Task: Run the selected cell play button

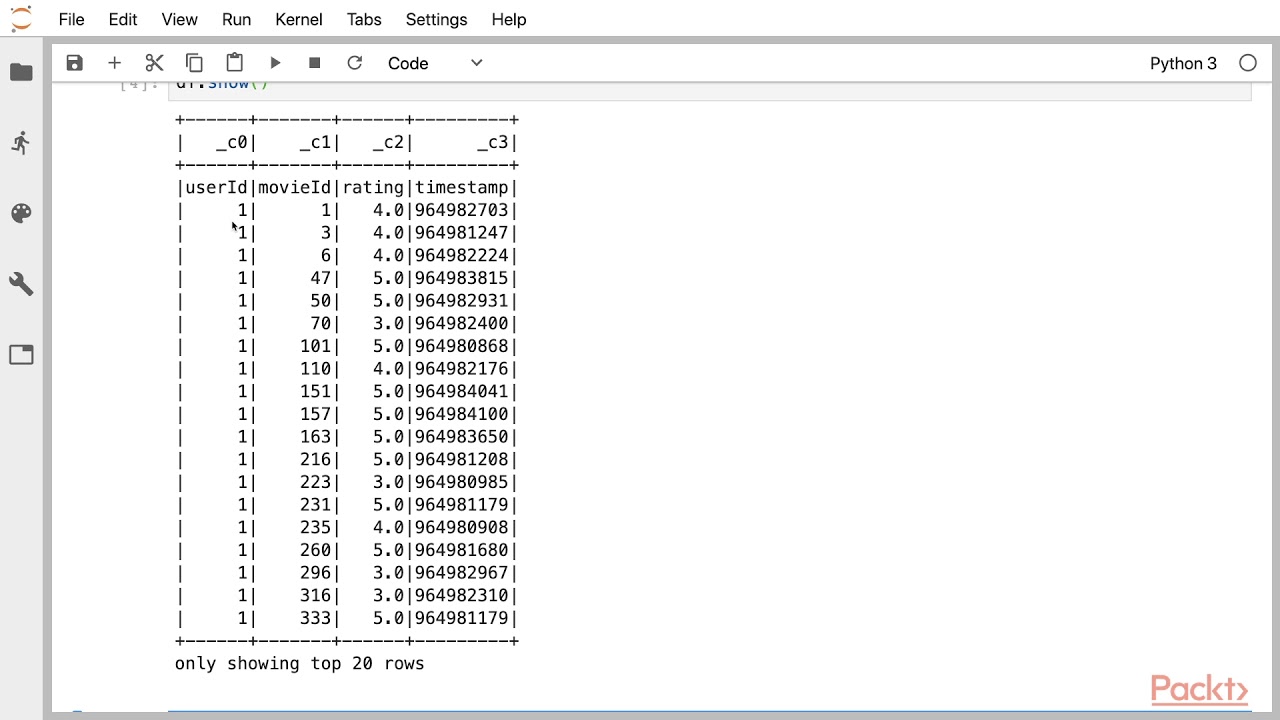Action: click(275, 63)
